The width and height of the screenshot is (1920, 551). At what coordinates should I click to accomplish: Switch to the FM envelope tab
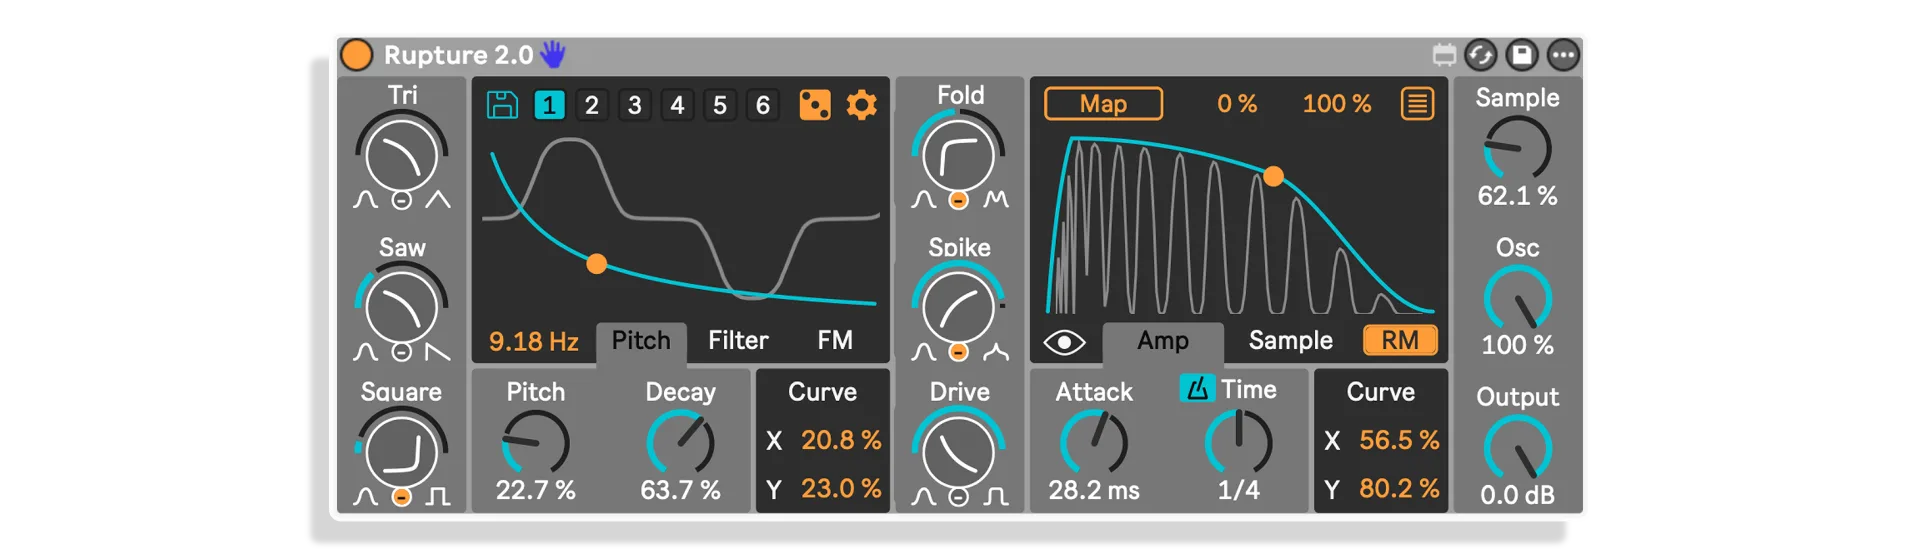click(835, 341)
